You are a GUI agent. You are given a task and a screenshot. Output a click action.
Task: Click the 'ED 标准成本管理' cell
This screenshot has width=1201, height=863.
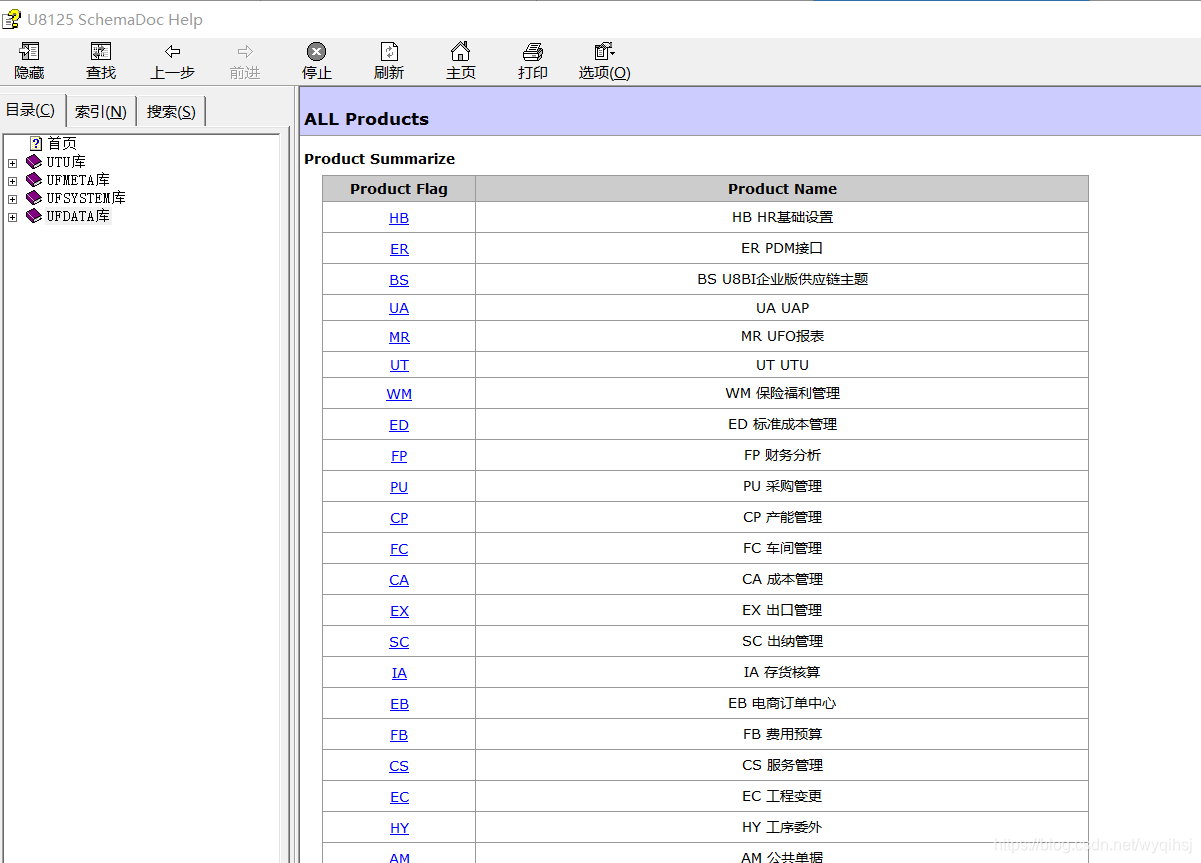782,424
